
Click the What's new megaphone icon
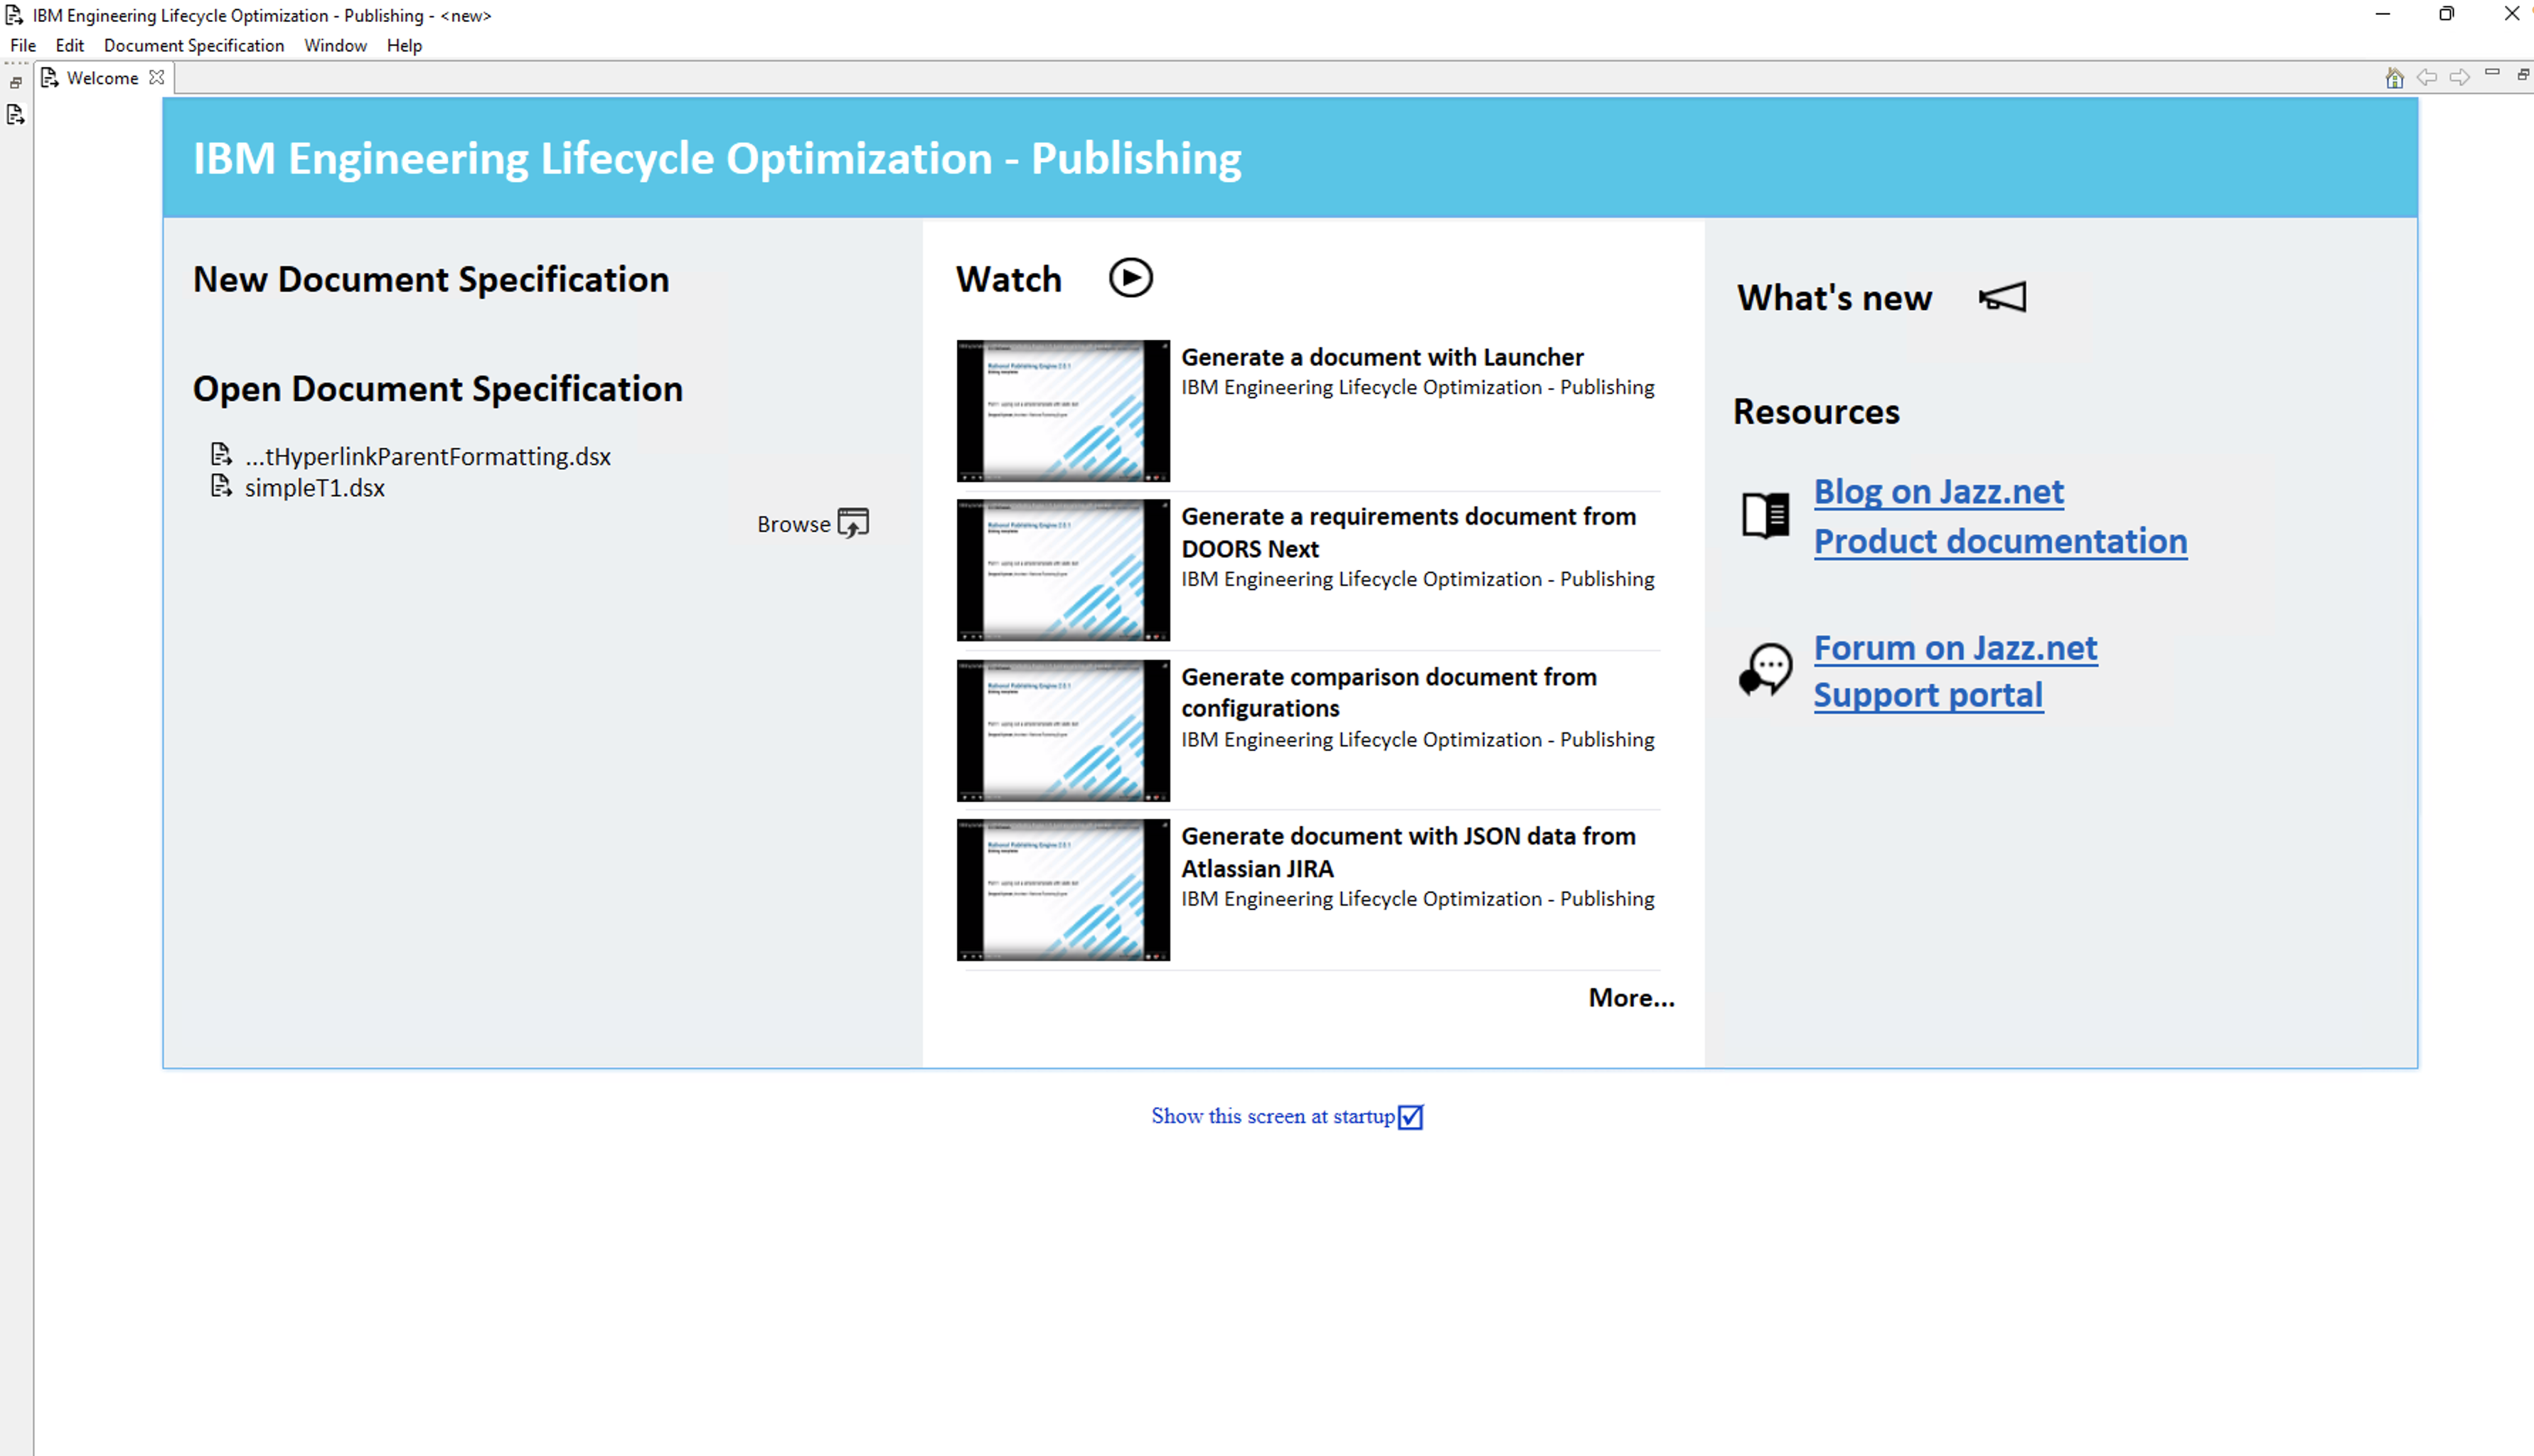pyautogui.click(x=2002, y=297)
